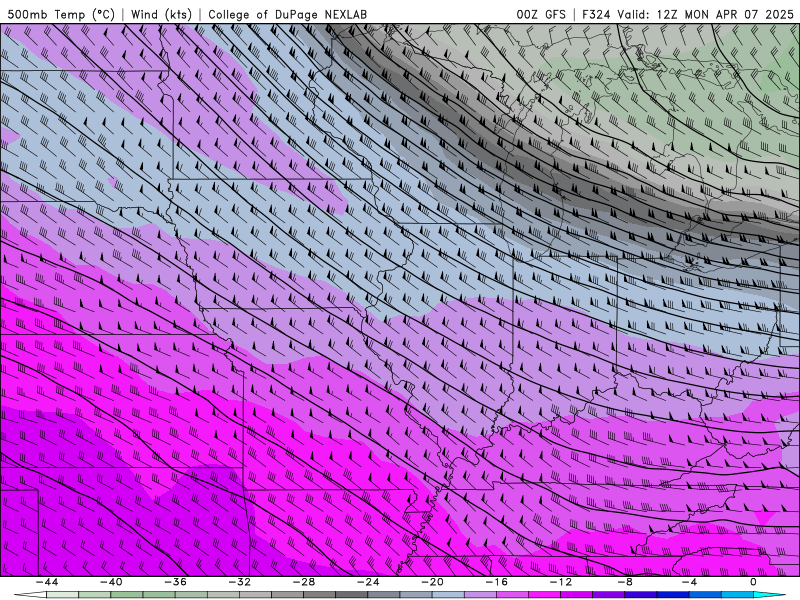Click the -16 colorbar label
The width and height of the screenshot is (800, 600).
[497, 582]
